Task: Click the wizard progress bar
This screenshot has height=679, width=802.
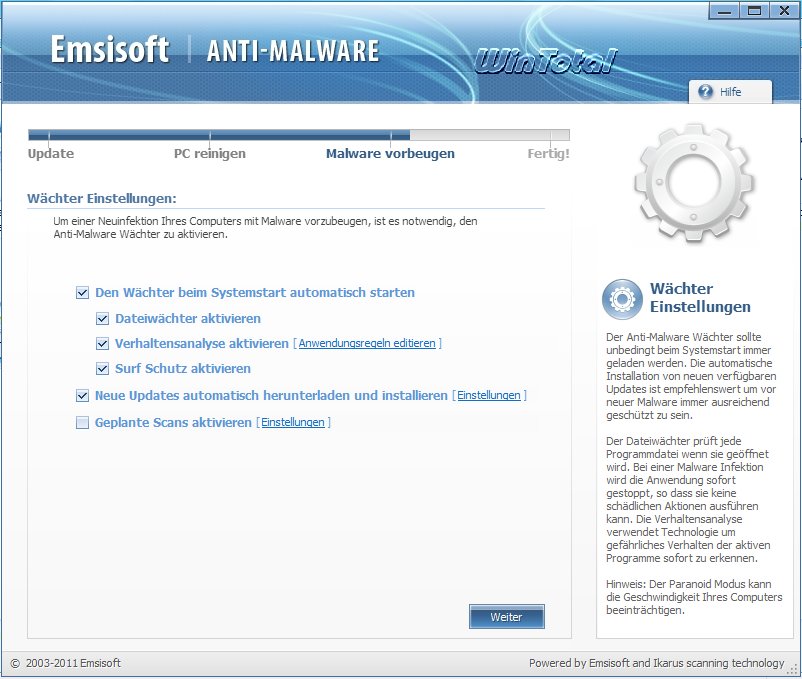Action: 299,135
